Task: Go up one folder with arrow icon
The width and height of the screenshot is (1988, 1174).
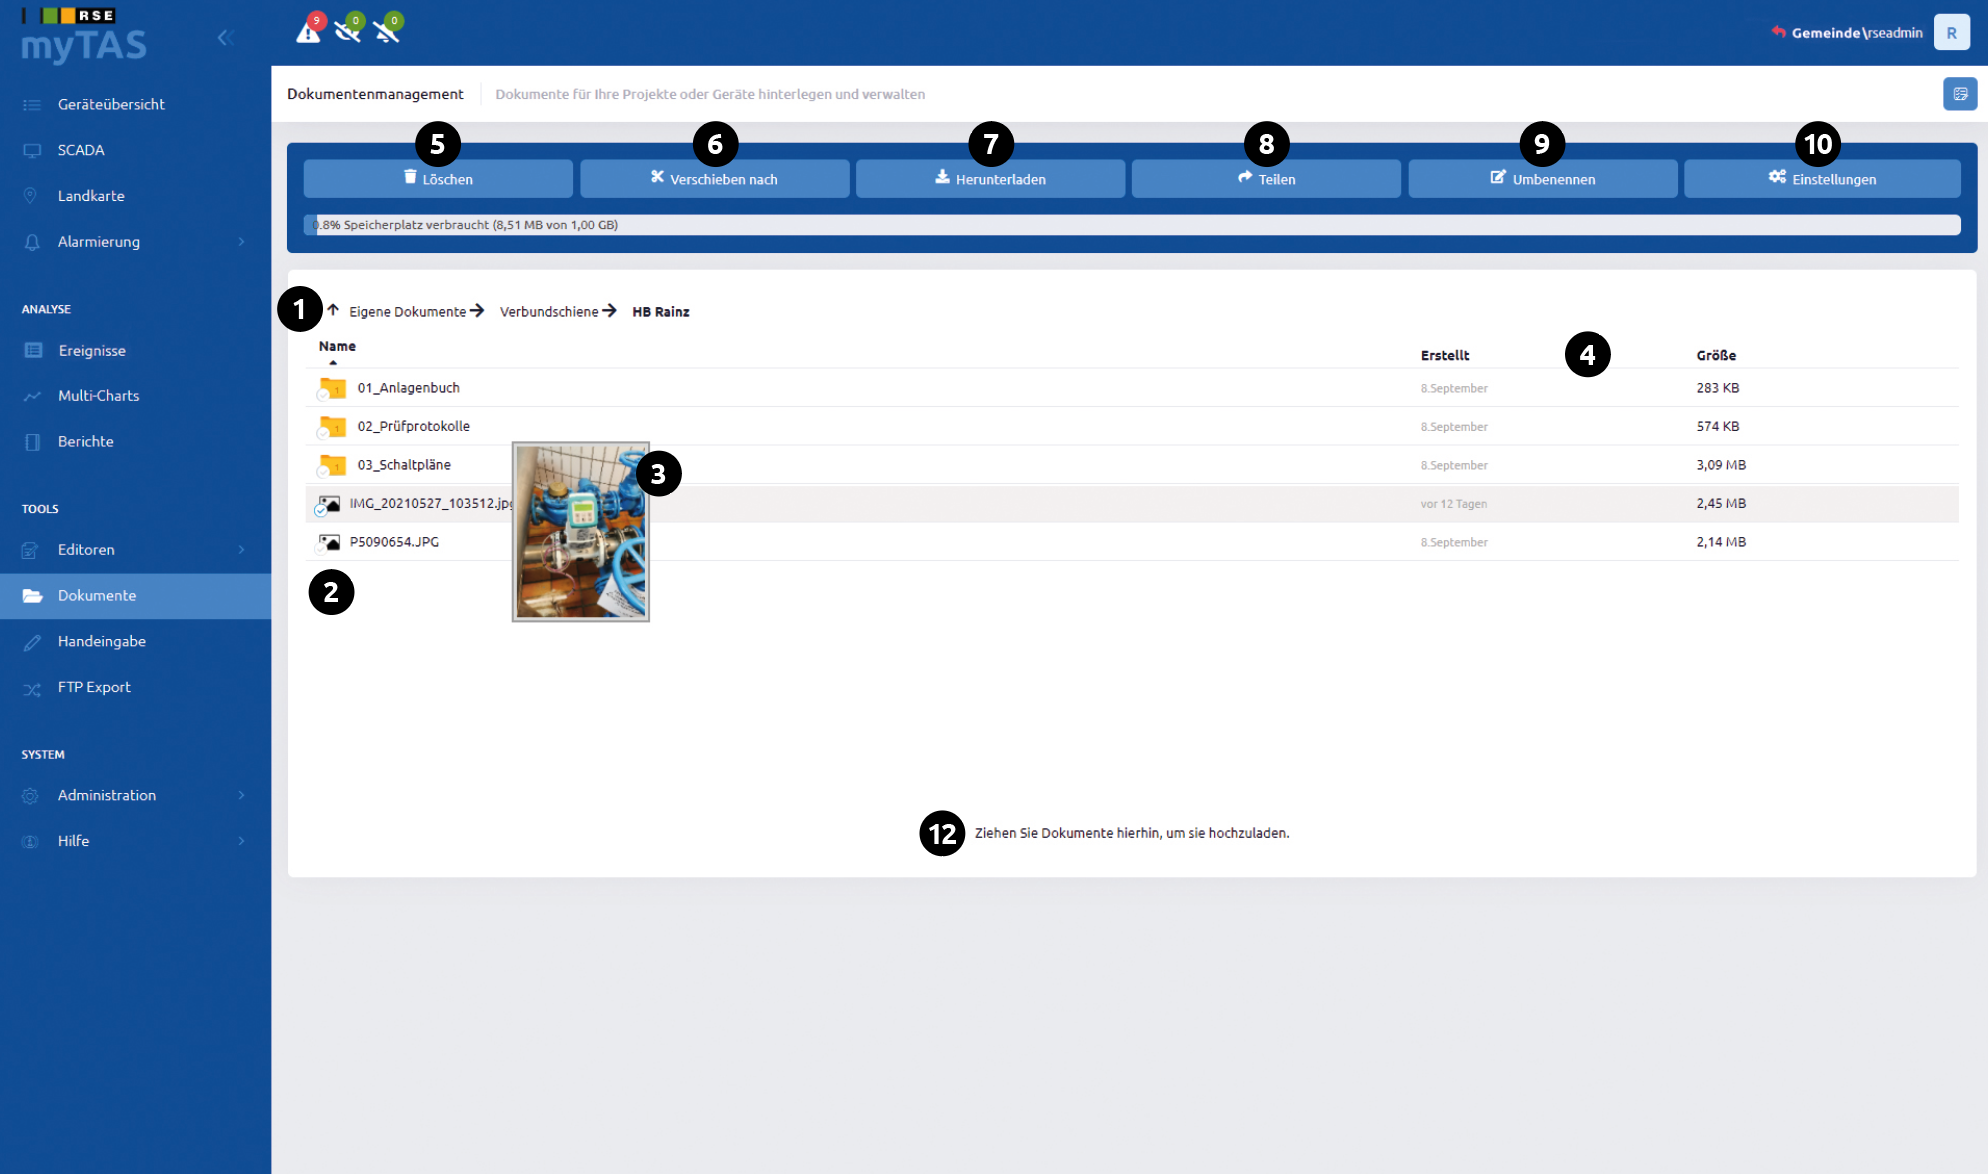Action: point(333,310)
